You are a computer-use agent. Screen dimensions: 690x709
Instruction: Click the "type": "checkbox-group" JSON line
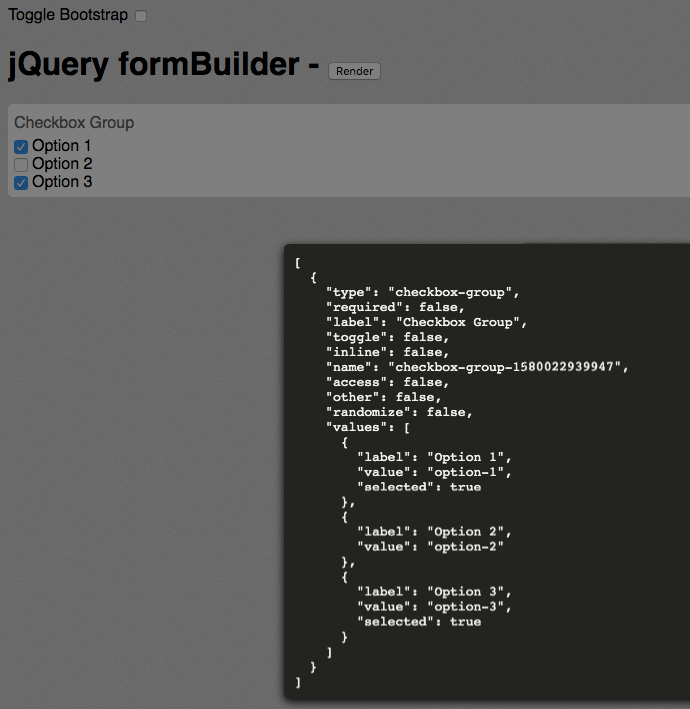pos(423,292)
